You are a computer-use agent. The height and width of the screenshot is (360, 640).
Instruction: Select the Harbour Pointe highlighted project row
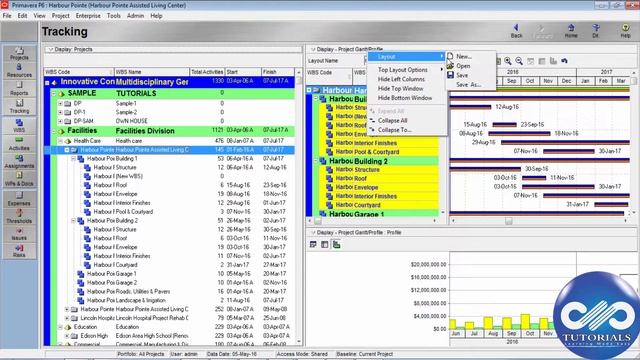click(169, 150)
